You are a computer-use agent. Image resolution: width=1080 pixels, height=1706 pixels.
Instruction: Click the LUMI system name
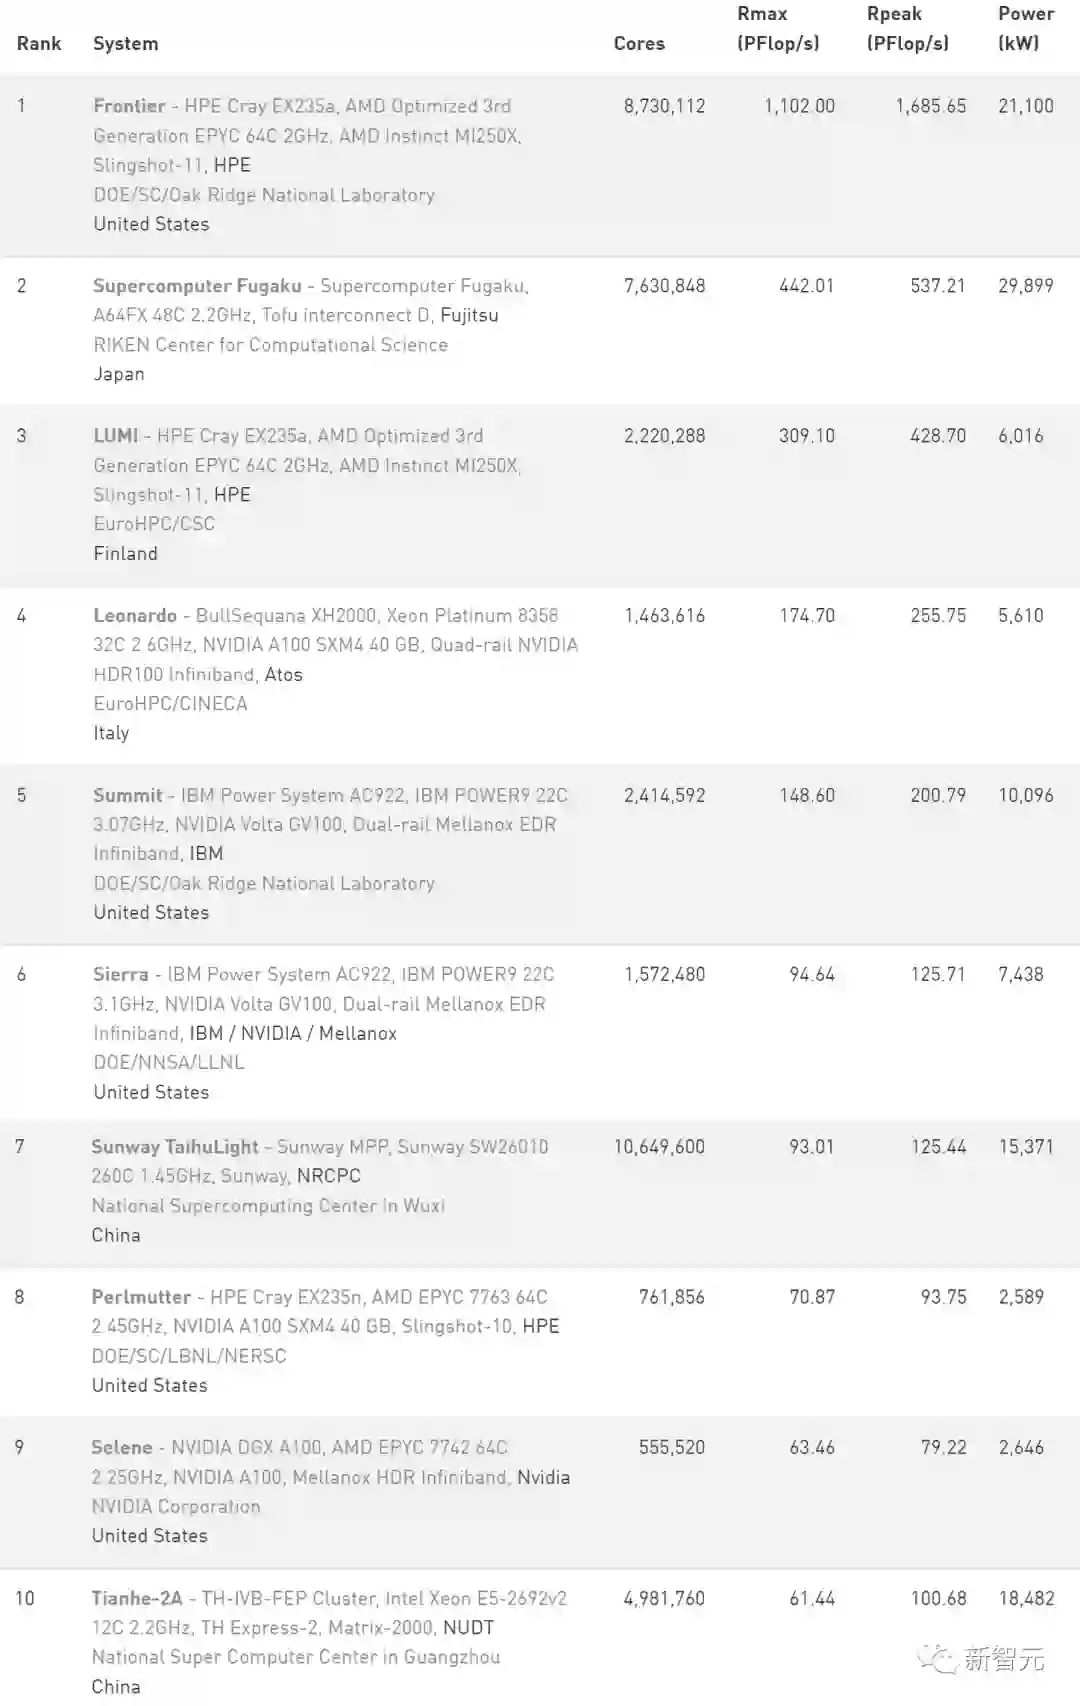coord(116,436)
